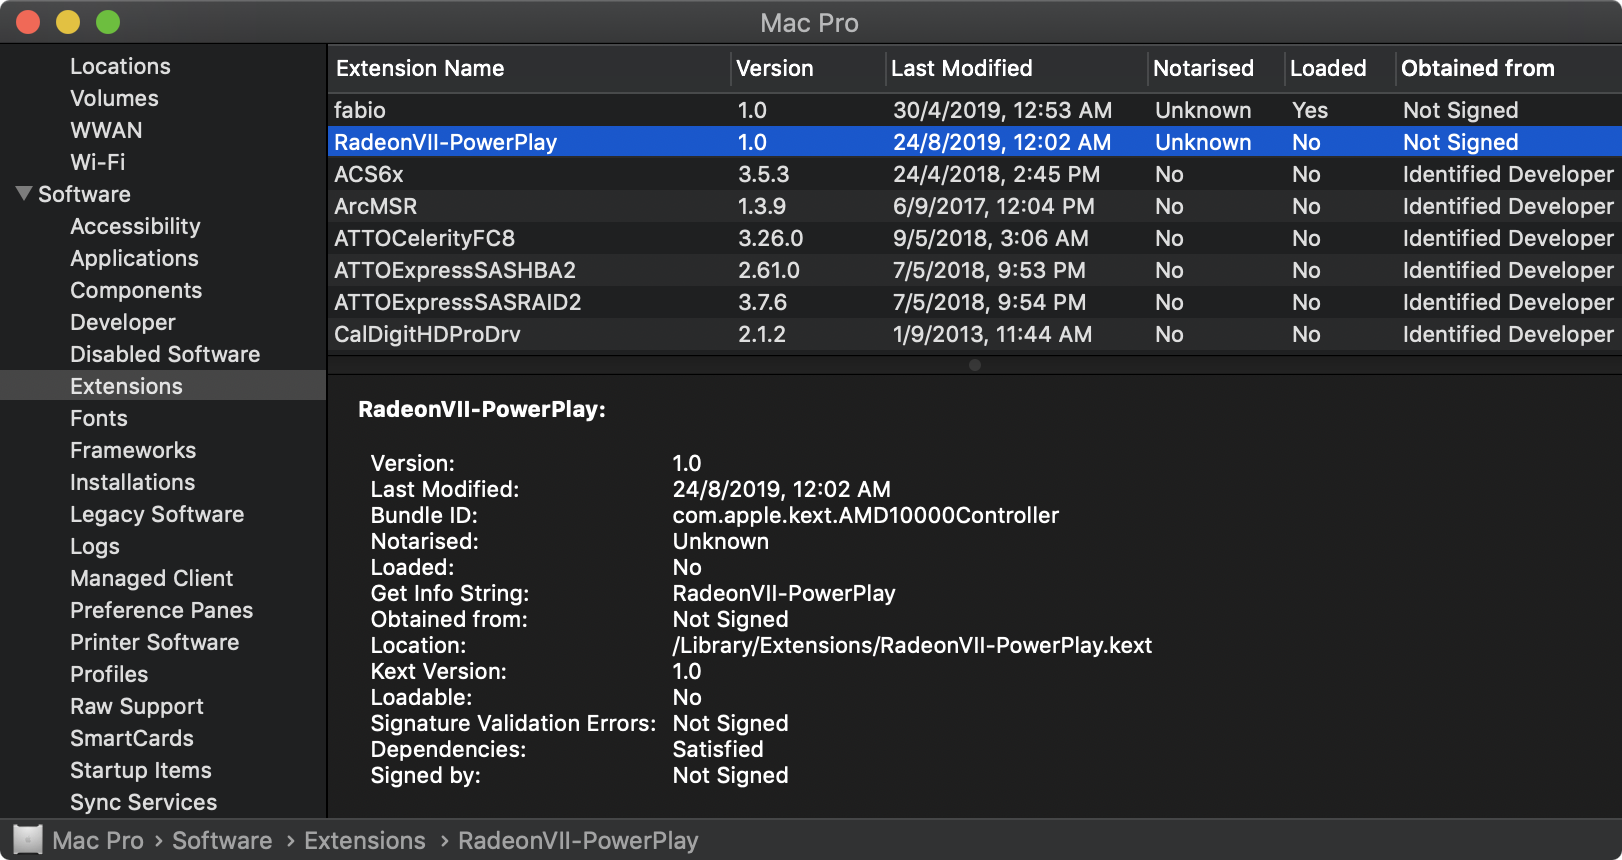The image size is (1622, 860).
Task: Click the yellow minimize window button
Action: coord(68,22)
